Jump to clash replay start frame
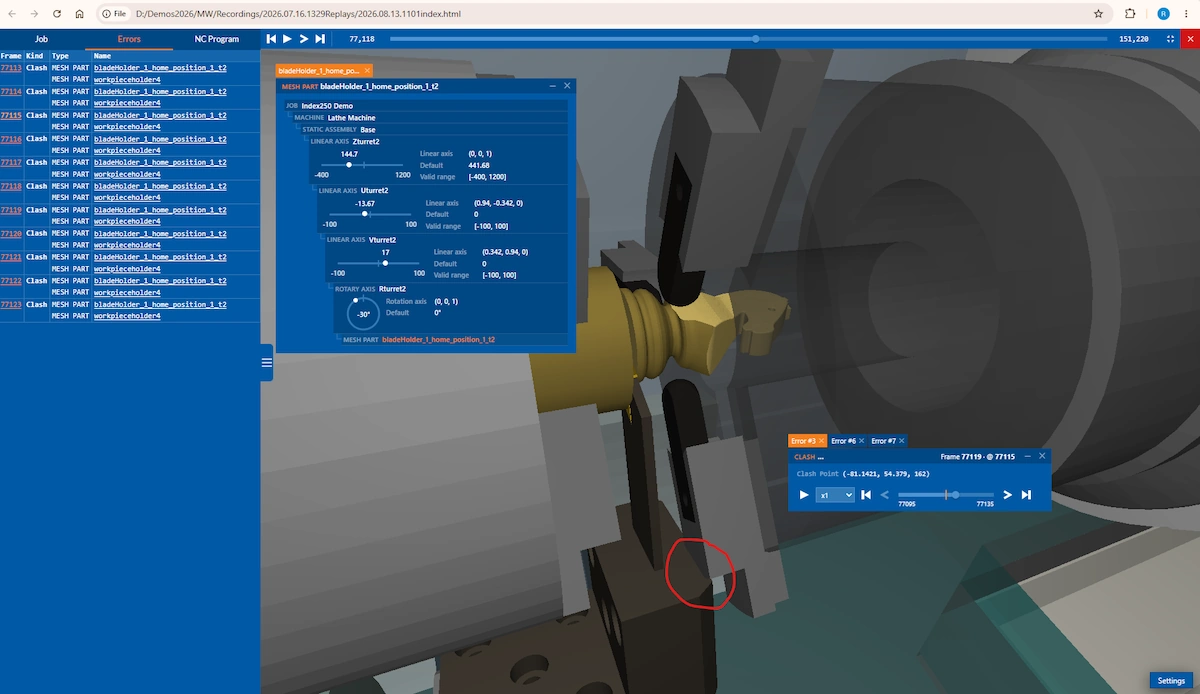Screen dimensions: 1200x694 click(x=866, y=495)
